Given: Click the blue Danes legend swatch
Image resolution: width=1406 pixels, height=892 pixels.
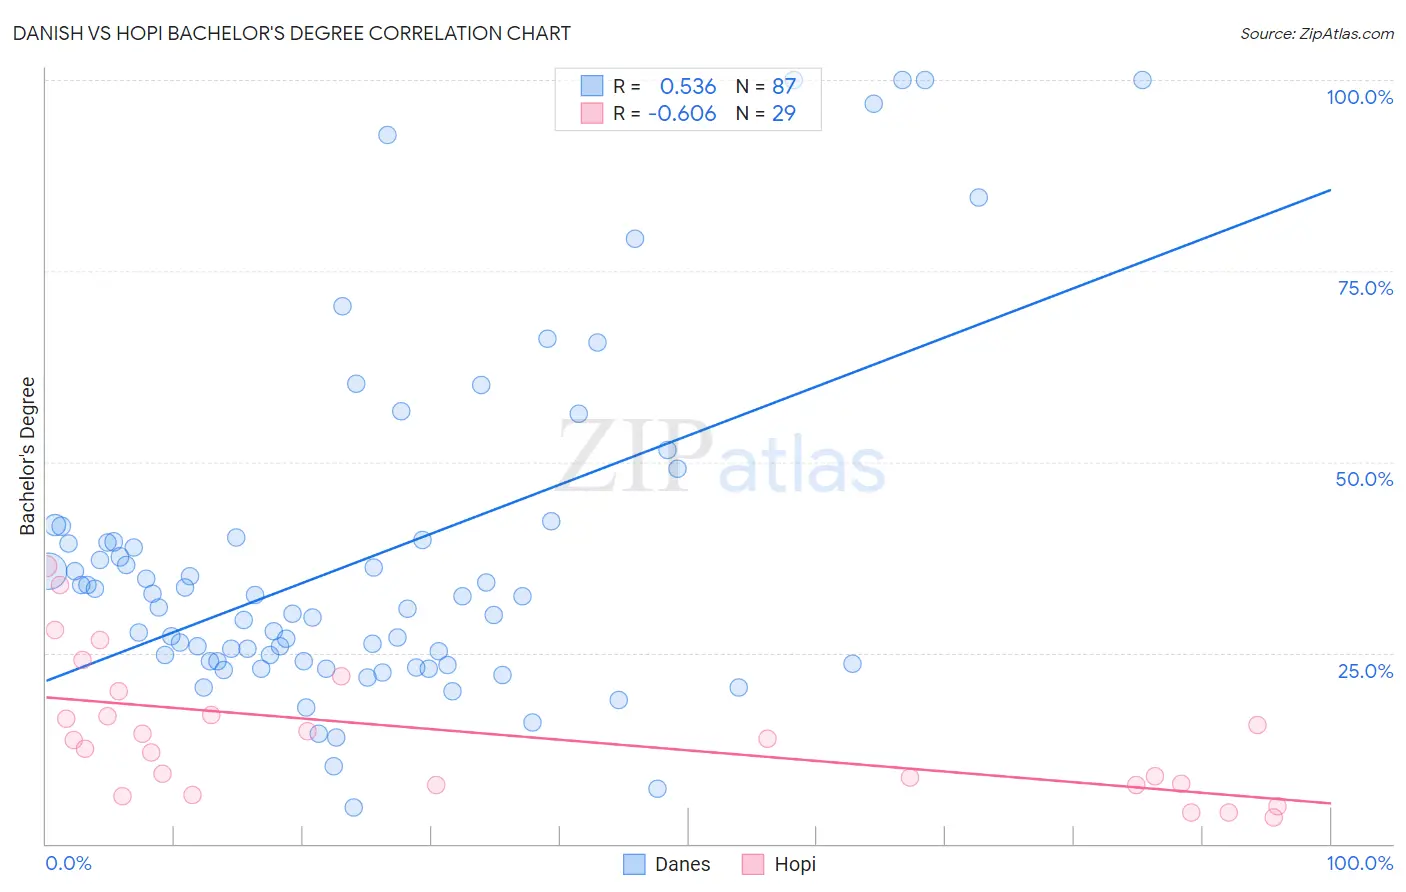Looking at the screenshot, I should coord(634,864).
